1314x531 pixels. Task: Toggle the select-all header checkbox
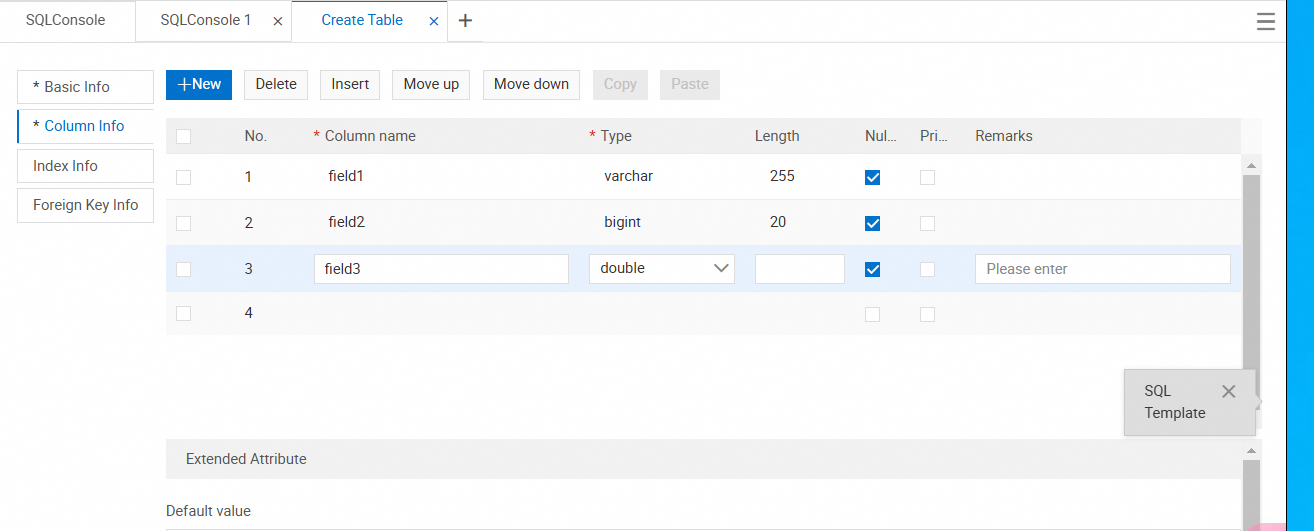(183, 136)
